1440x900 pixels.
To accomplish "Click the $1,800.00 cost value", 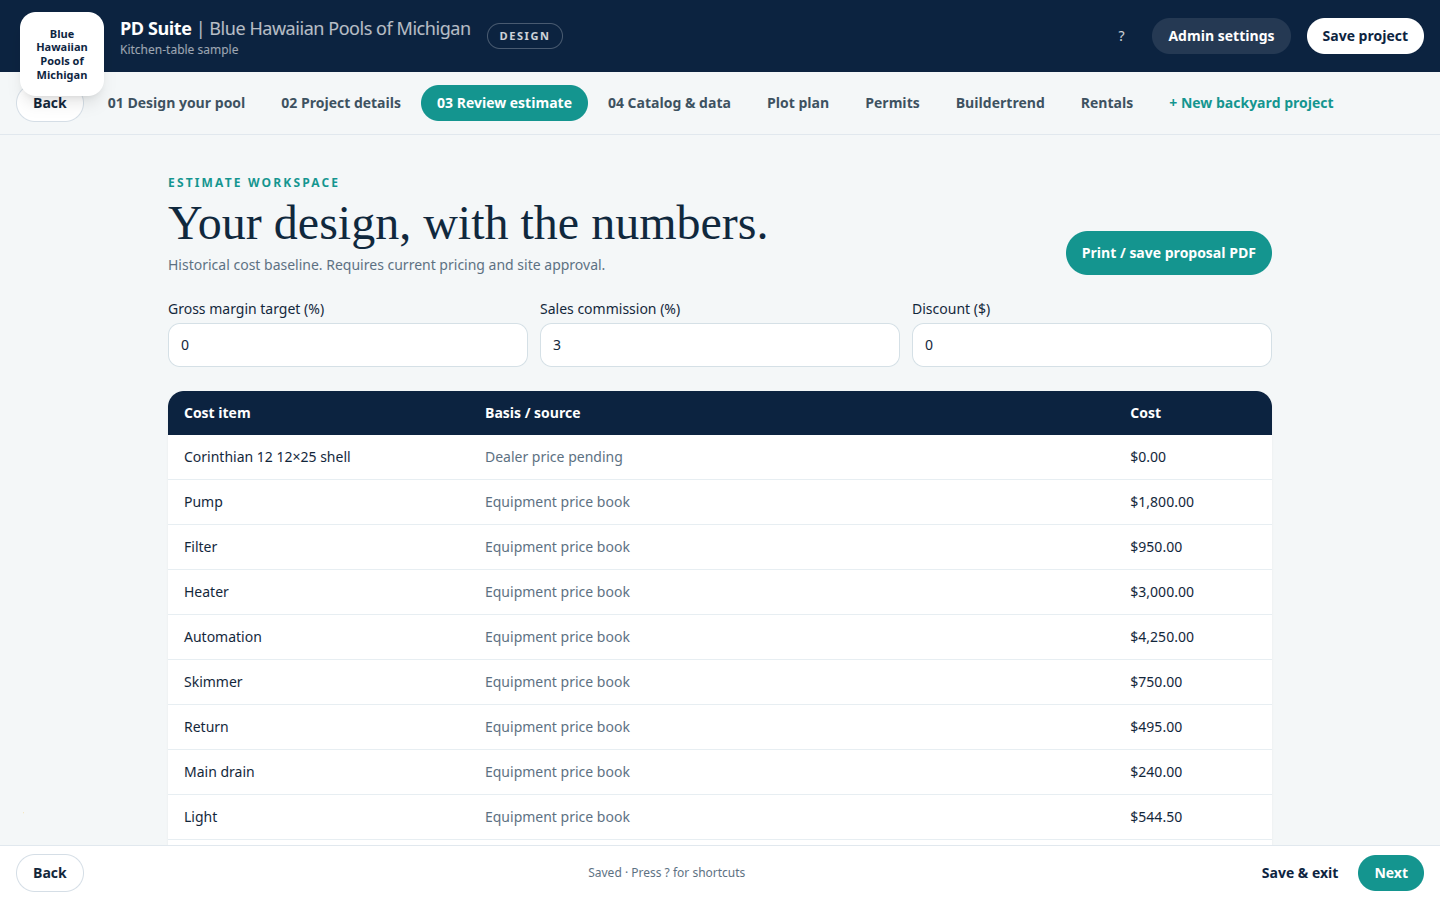I will [x=1162, y=502].
